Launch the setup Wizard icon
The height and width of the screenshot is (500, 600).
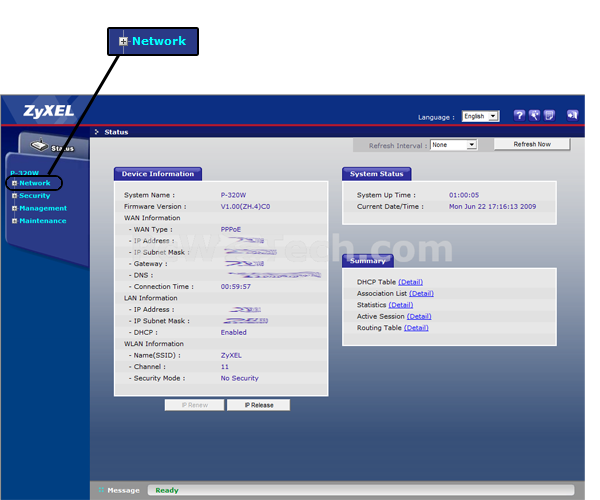534,116
